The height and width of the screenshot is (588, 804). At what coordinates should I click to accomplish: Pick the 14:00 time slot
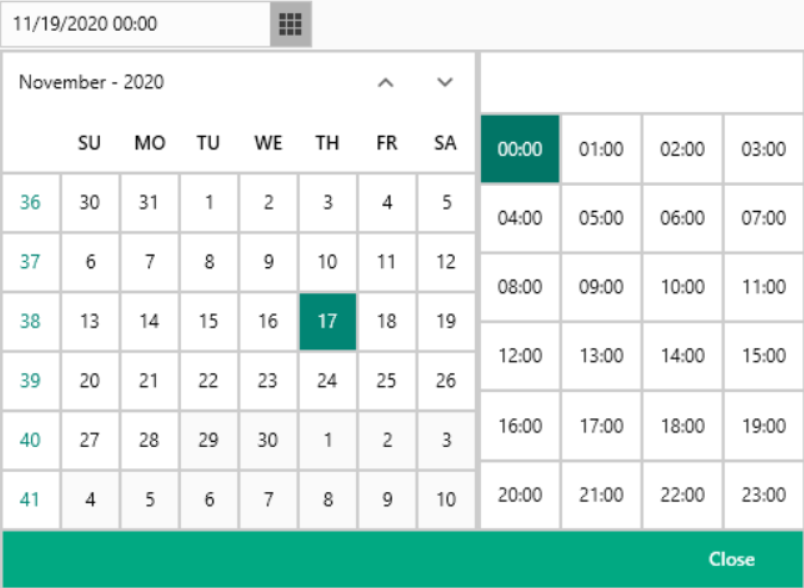[x=682, y=356]
